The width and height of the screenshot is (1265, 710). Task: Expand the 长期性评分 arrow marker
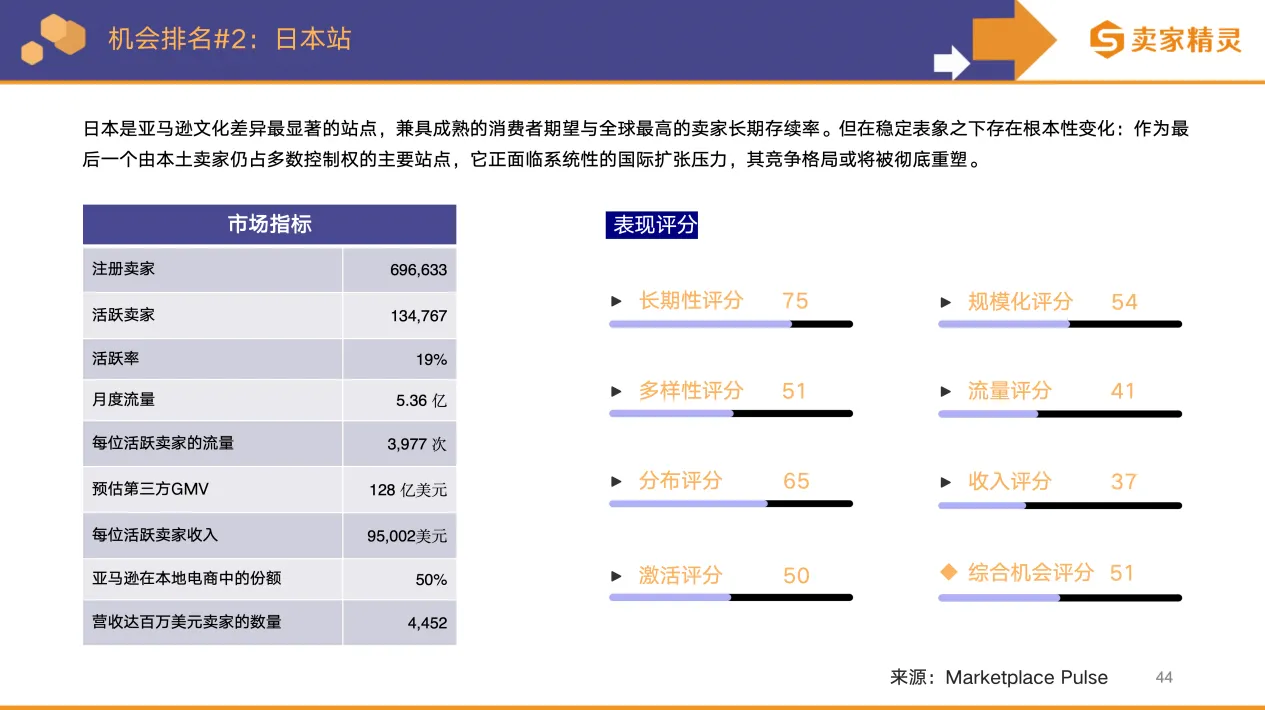616,300
